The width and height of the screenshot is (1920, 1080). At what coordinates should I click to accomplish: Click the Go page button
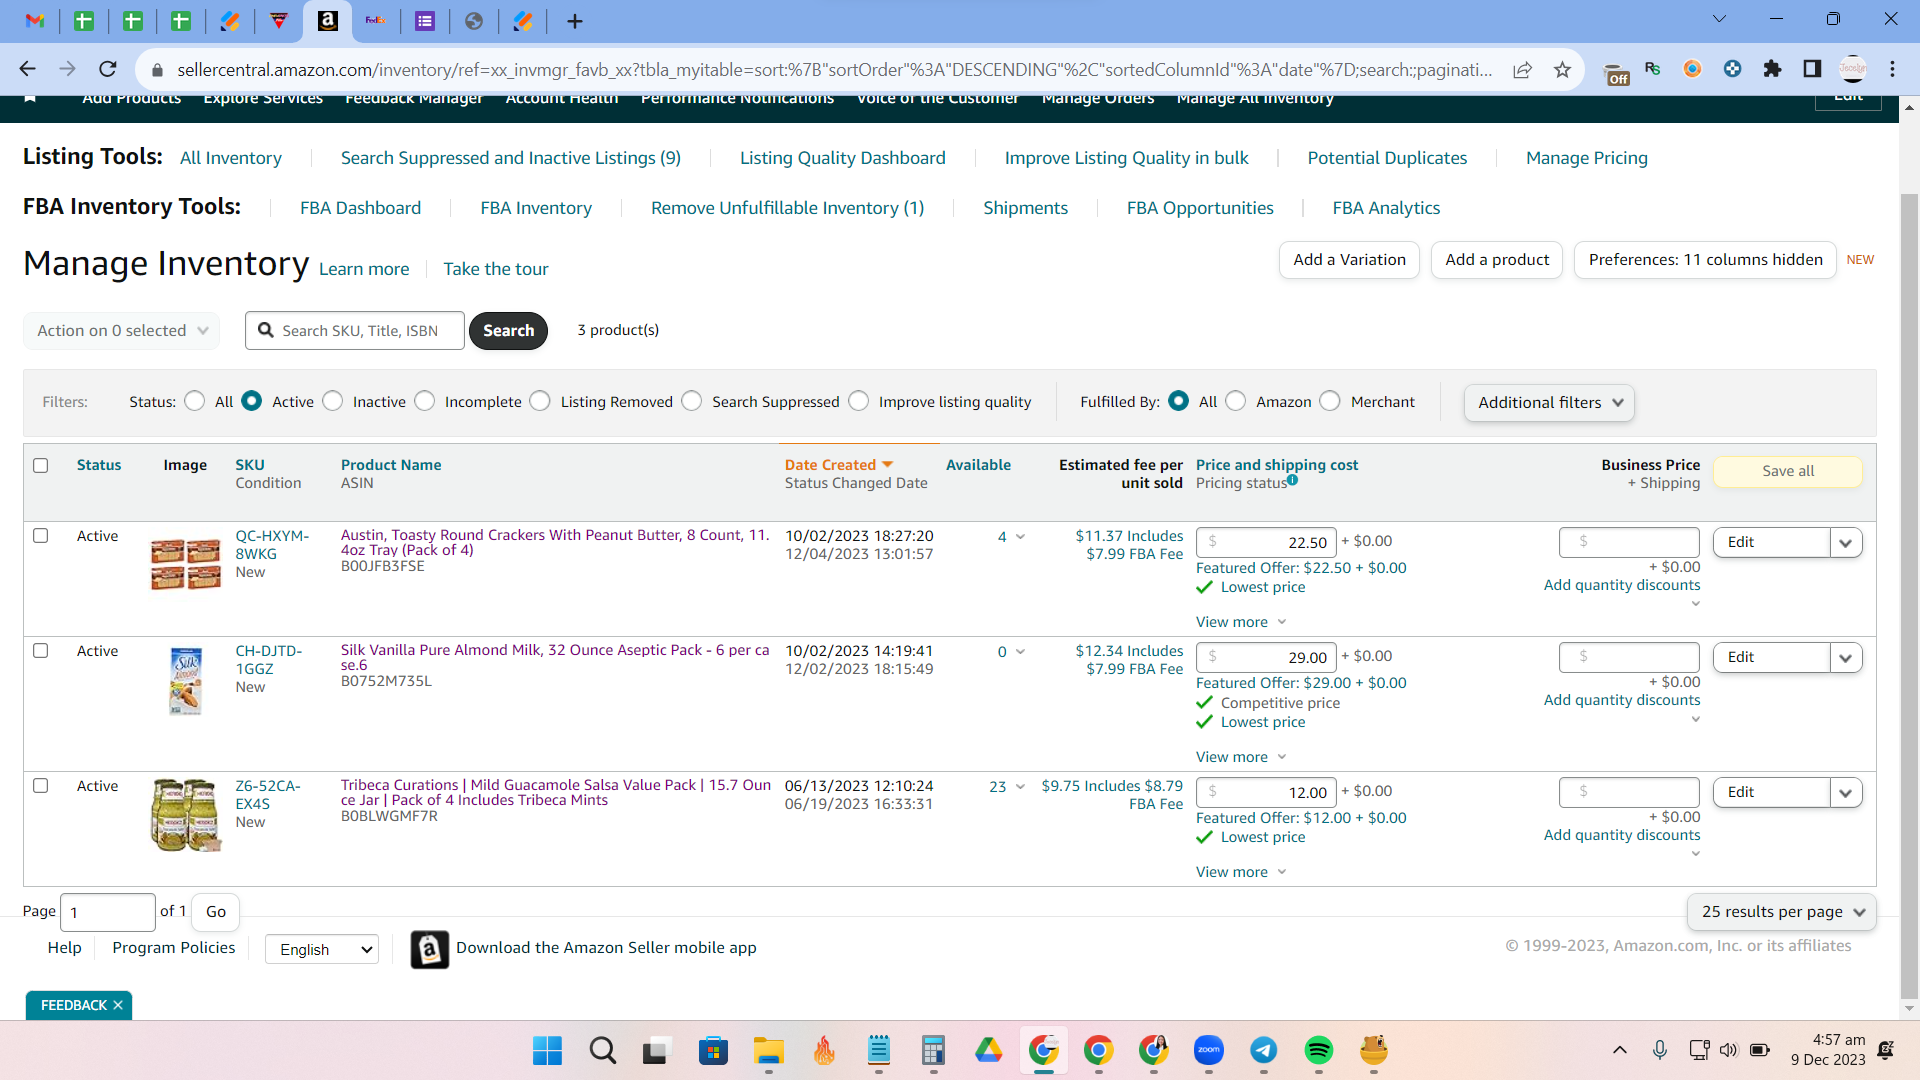(216, 912)
